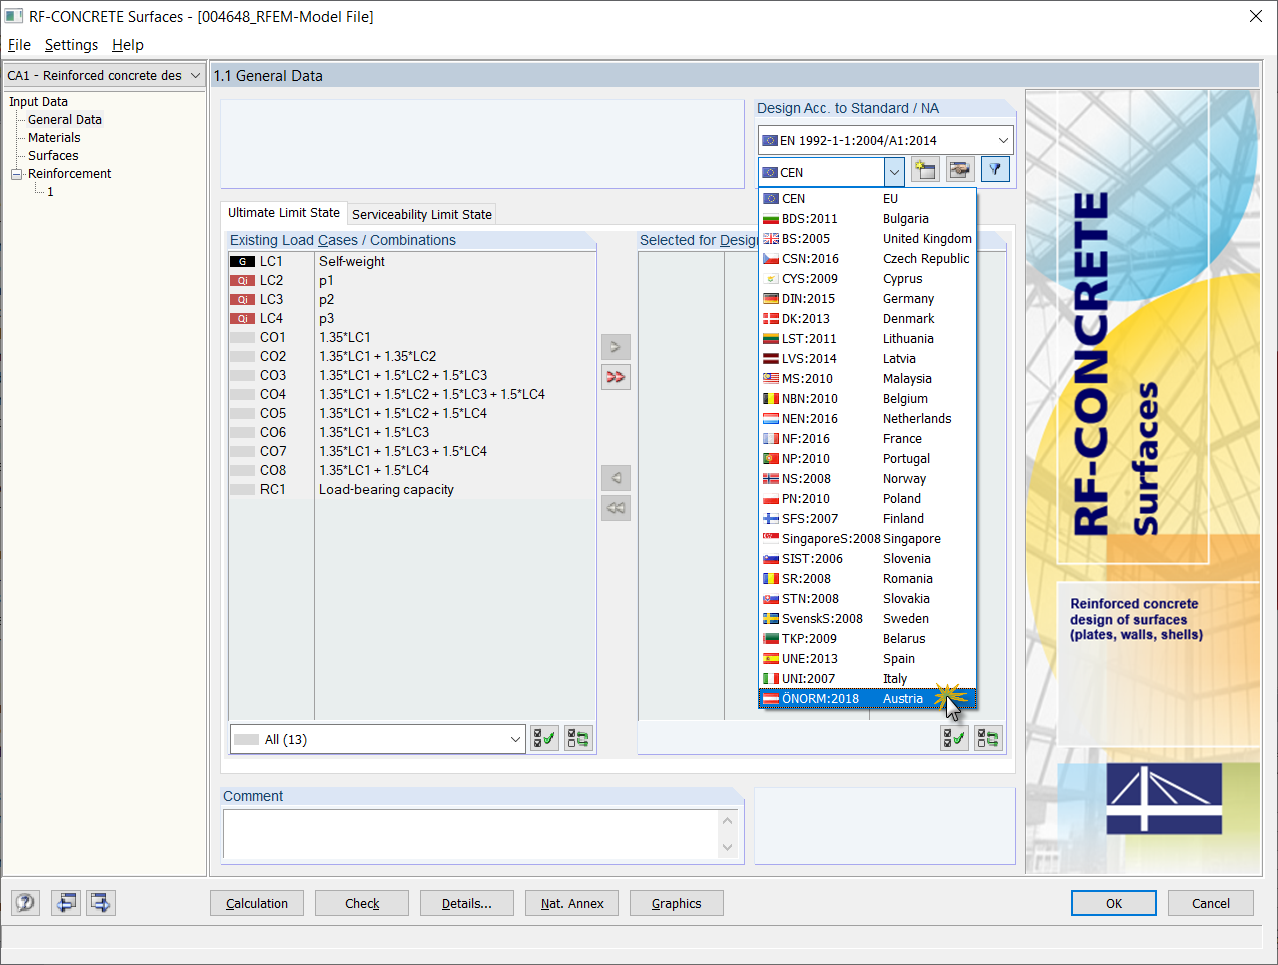
Task: Open the Settings menu
Action: (x=71, y=45)
